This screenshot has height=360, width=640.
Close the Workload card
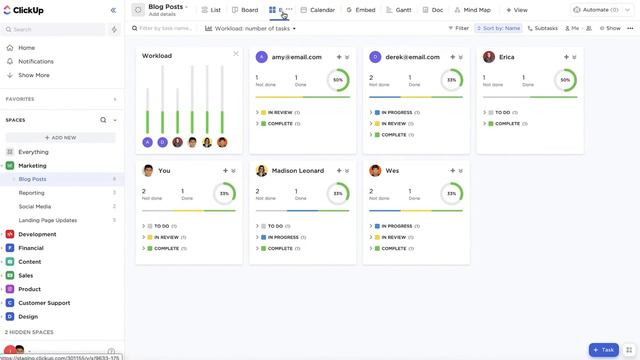[236, 54]
